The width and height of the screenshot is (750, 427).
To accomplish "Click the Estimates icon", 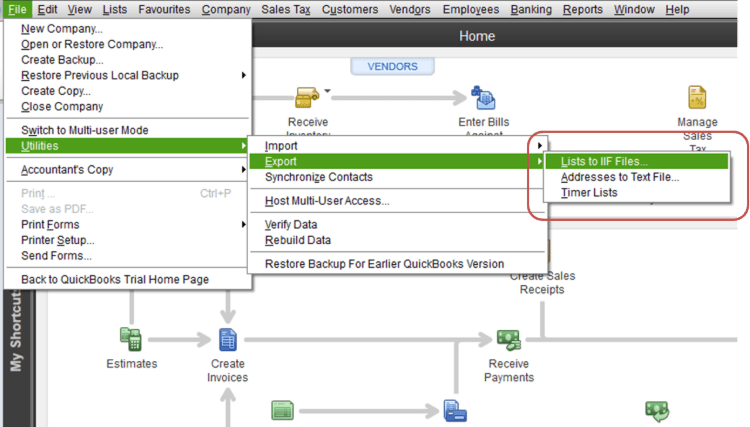I will click(131, 339).
